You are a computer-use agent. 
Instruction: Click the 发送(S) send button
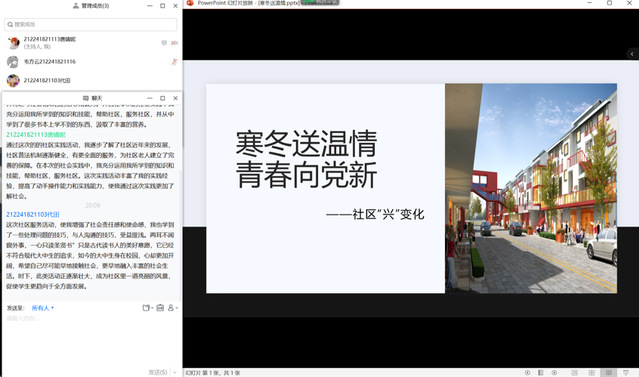pyautogui.click(x=158, y=372)
